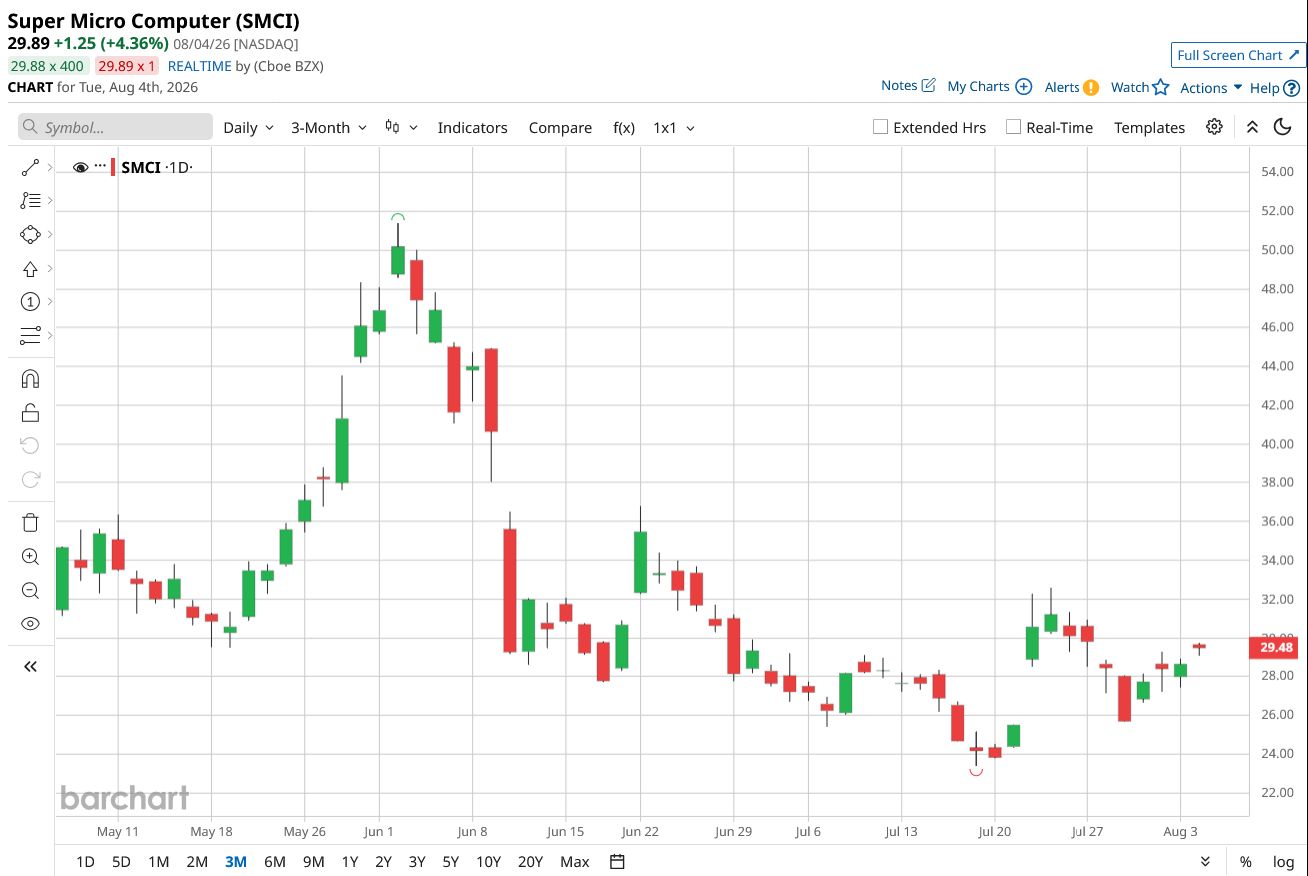
Task: Select the 1Y range tab
Action: [x=350, y=861]
